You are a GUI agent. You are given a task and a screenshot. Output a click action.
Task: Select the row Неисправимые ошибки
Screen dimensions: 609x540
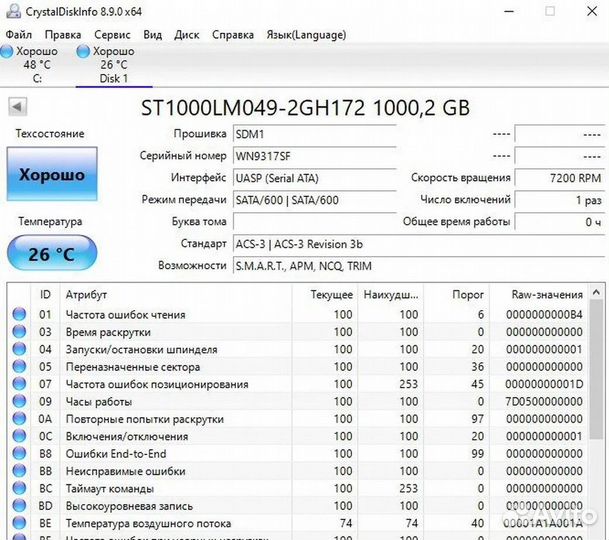click(x=298, y=470)
